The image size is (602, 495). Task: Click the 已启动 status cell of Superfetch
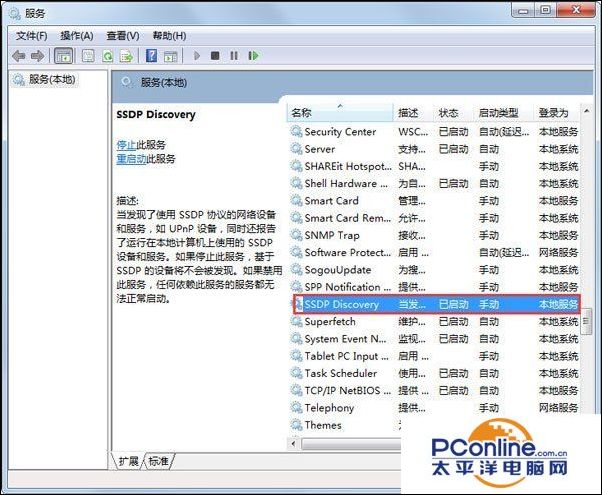click(x=453, y=321)
